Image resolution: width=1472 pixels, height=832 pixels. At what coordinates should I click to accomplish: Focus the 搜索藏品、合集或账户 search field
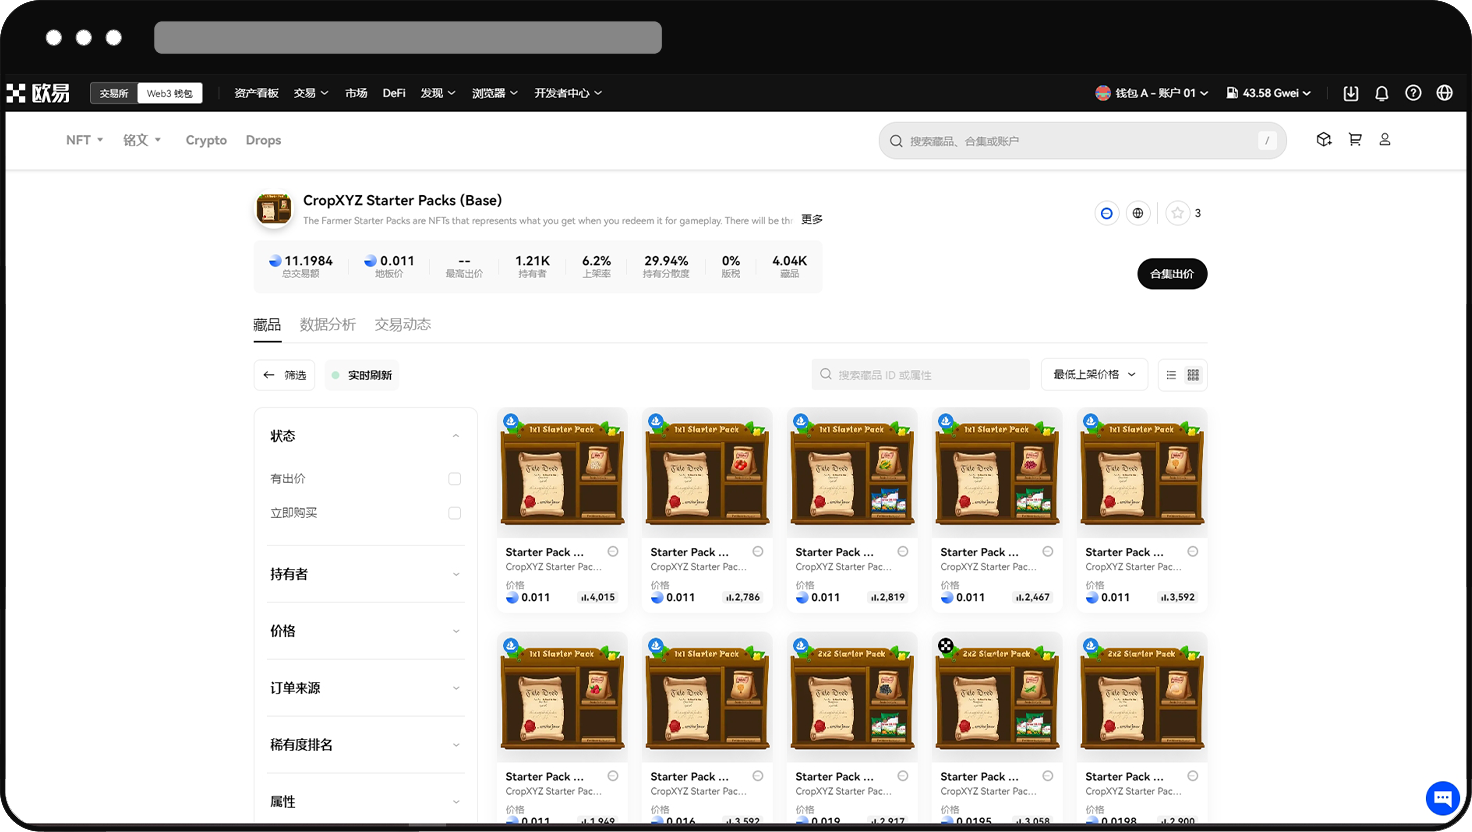(x=1083, y=141)
